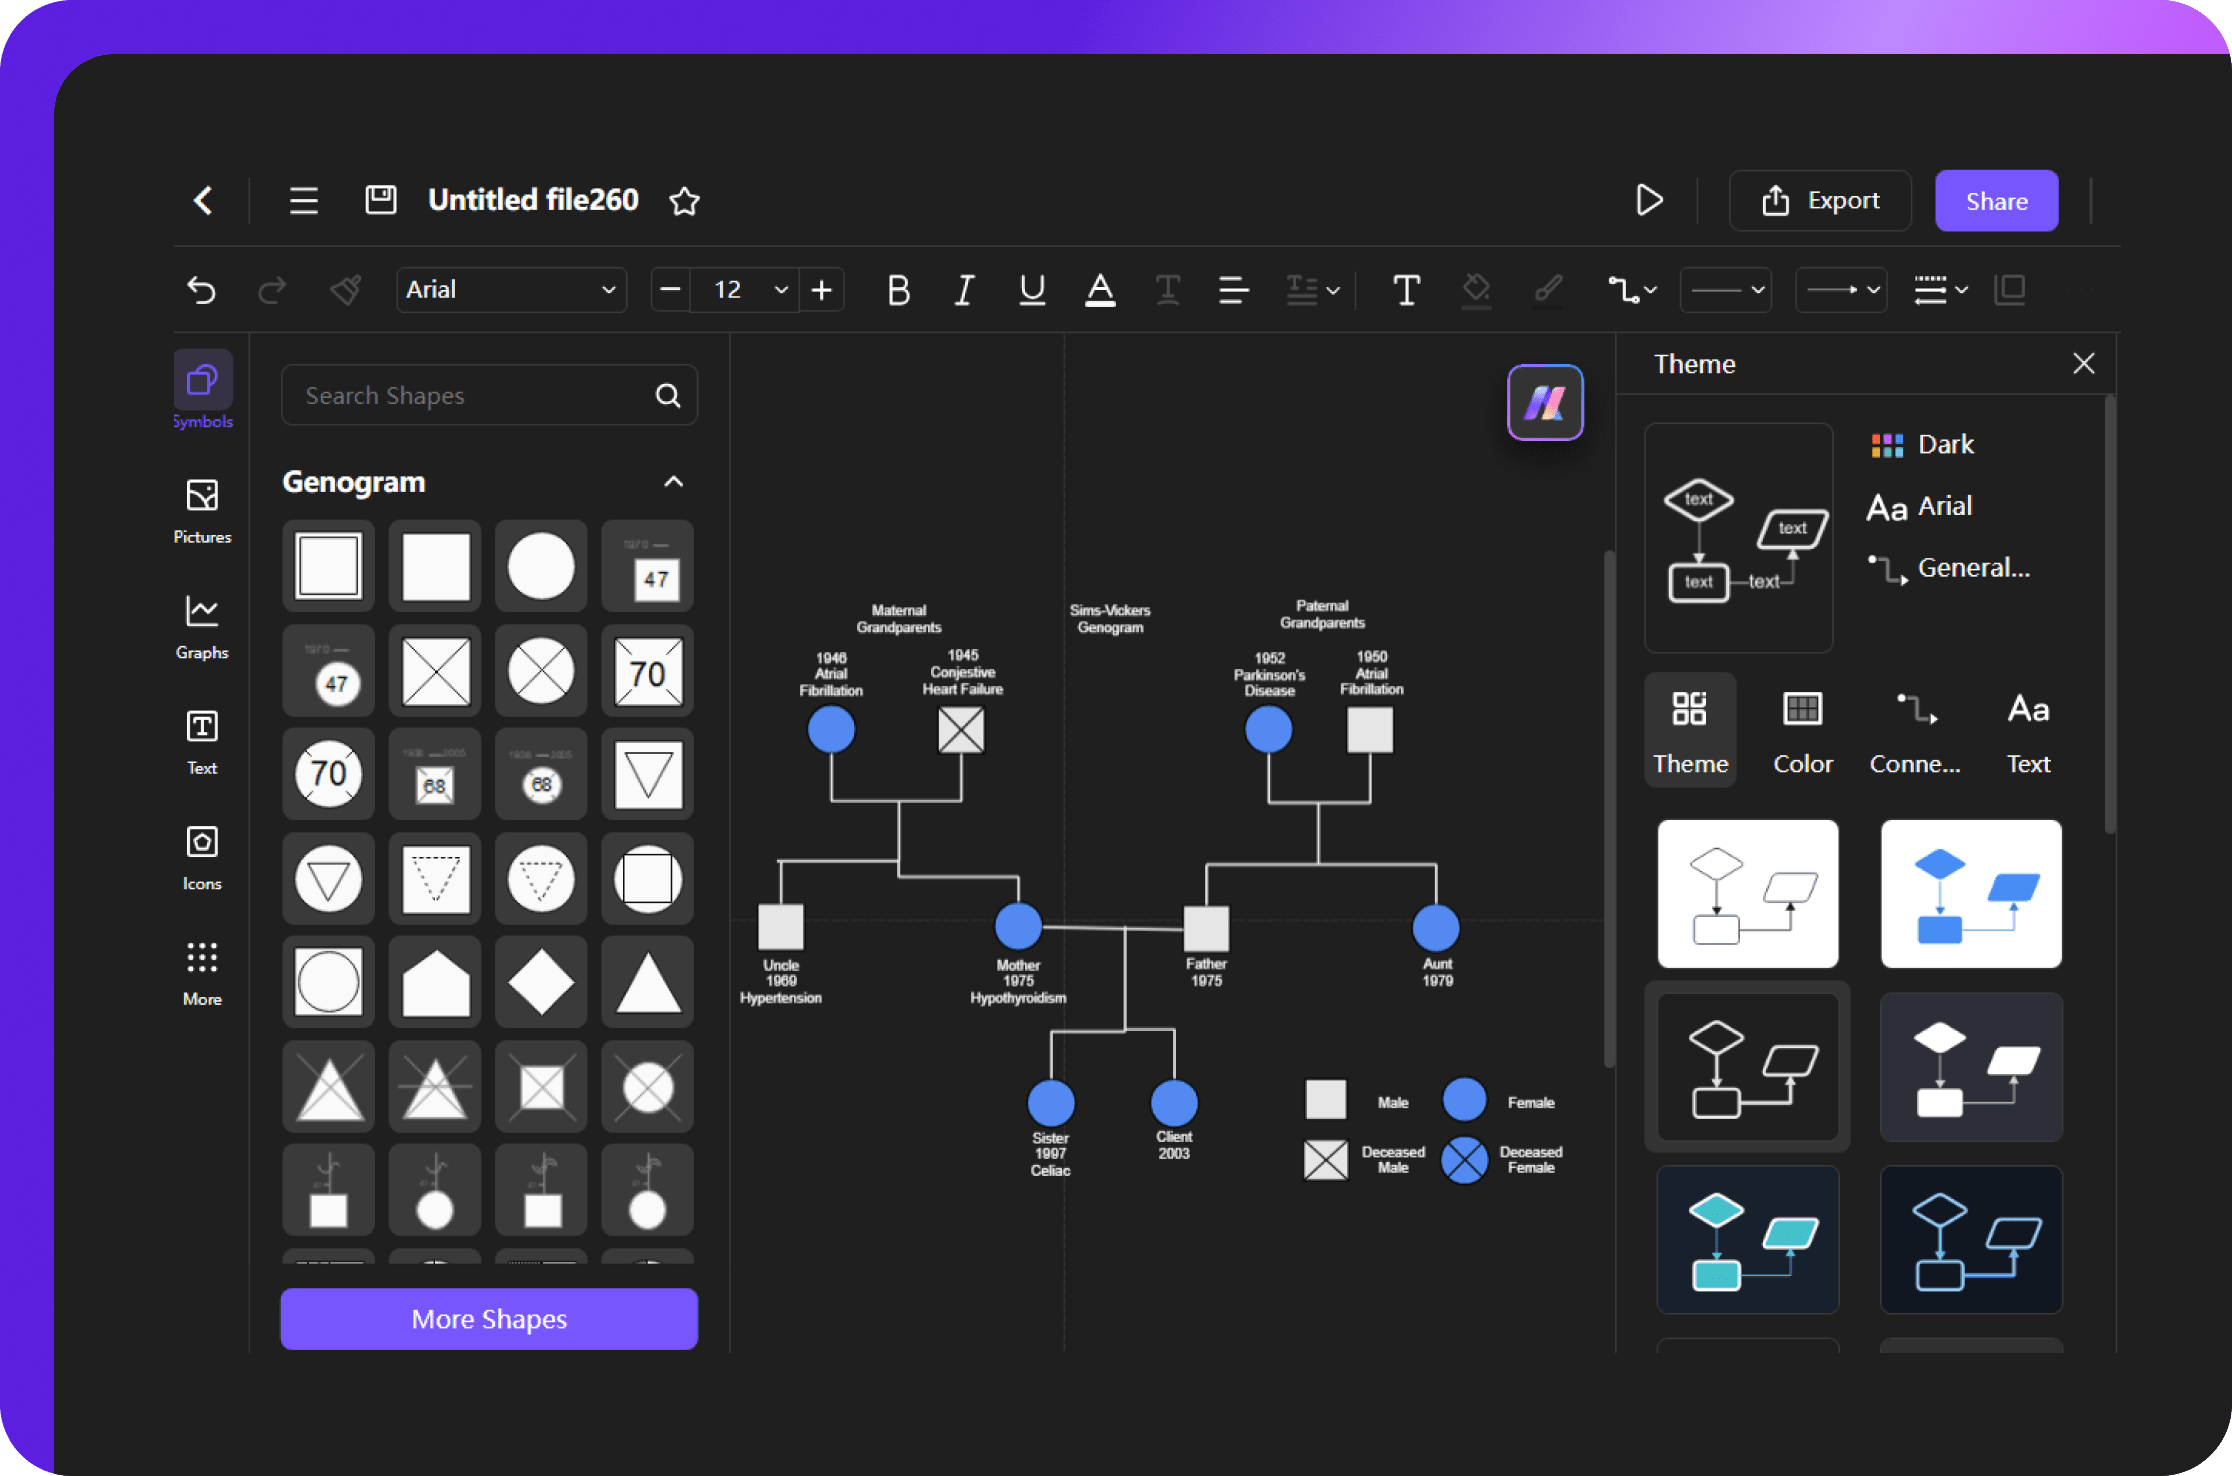Viewport: 2232px width, 1476px height.
Task: Toggle underline formatting on text
Action: (x=1030, y=290)
